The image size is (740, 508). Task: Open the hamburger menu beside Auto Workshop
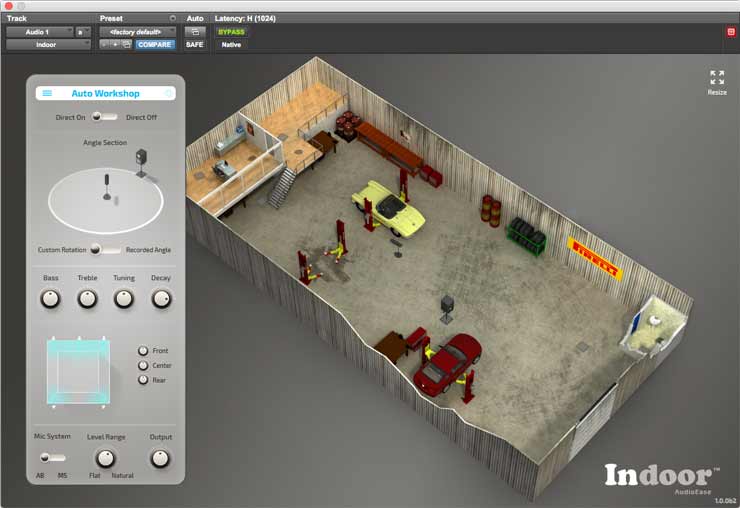(x=47, y=93)
